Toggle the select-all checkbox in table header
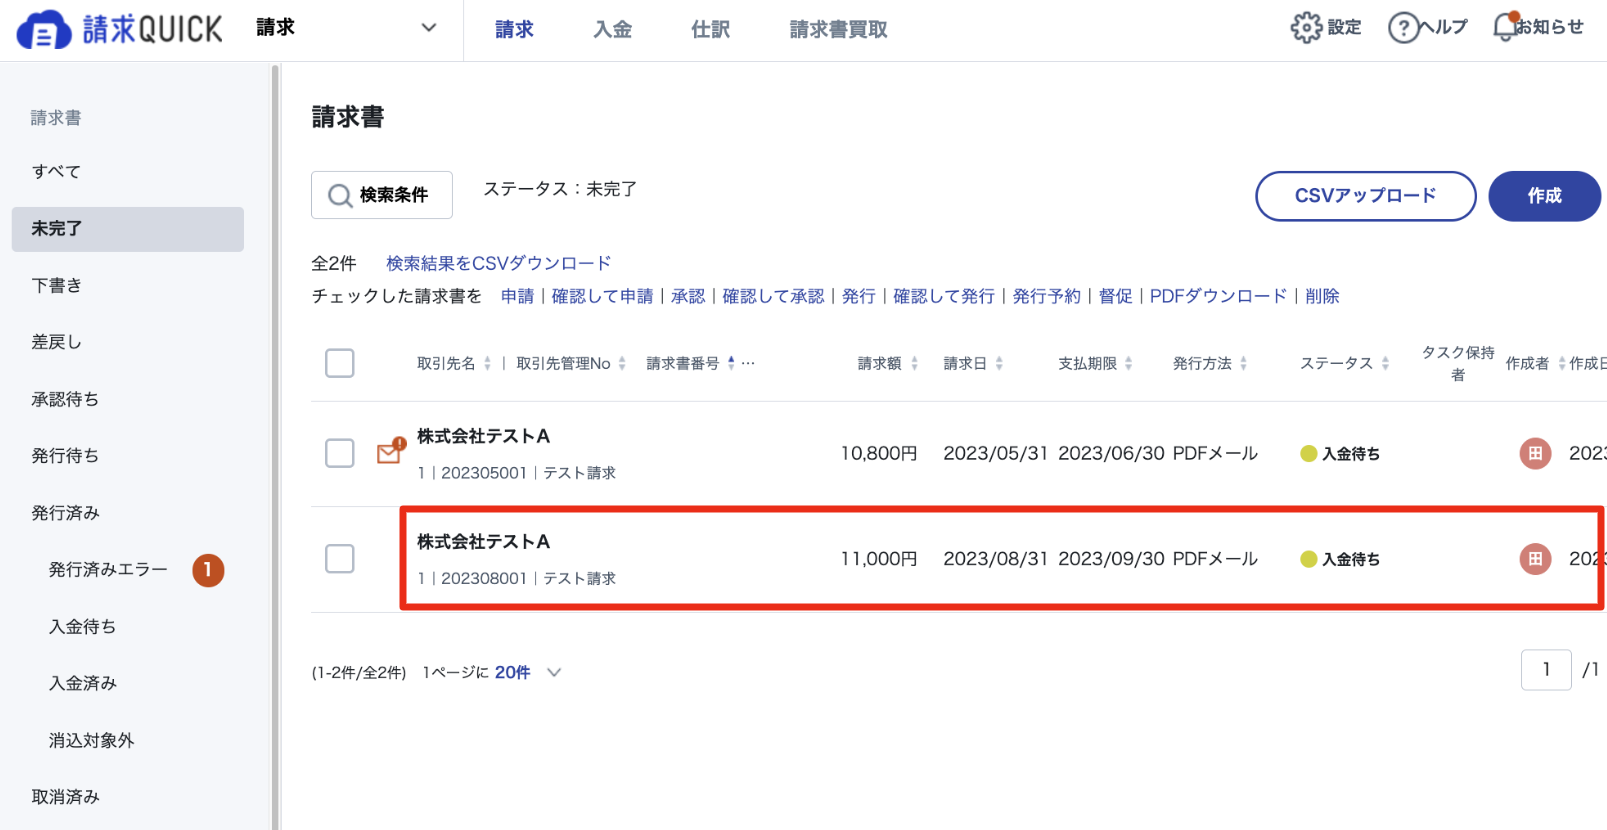This screenshot has height=830, width=1607. 340,363
